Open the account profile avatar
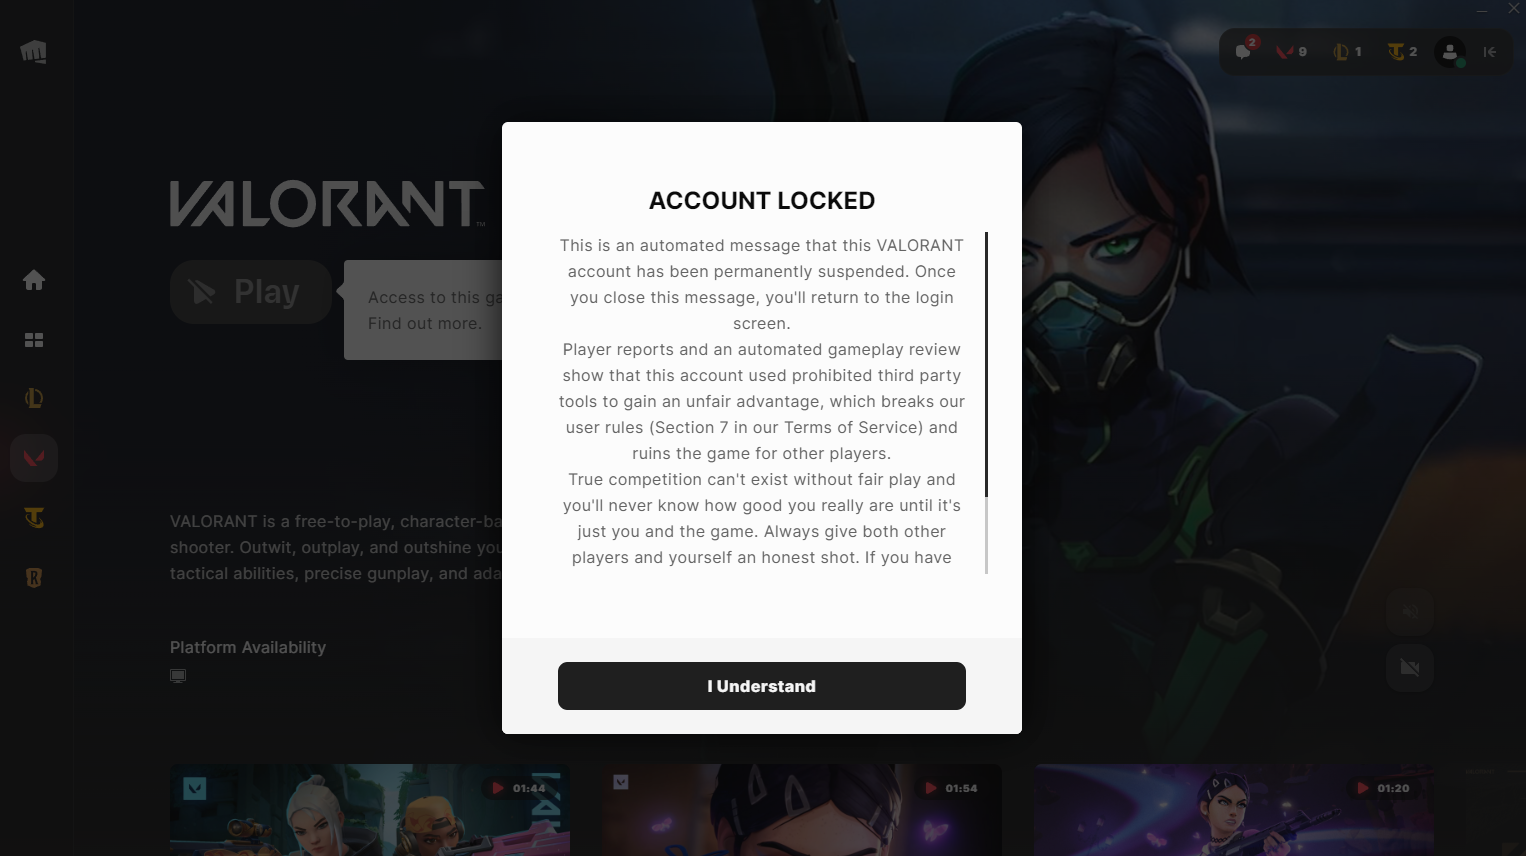The width and height of the screenshot is (1526, 856). [x=1450, y=51]
